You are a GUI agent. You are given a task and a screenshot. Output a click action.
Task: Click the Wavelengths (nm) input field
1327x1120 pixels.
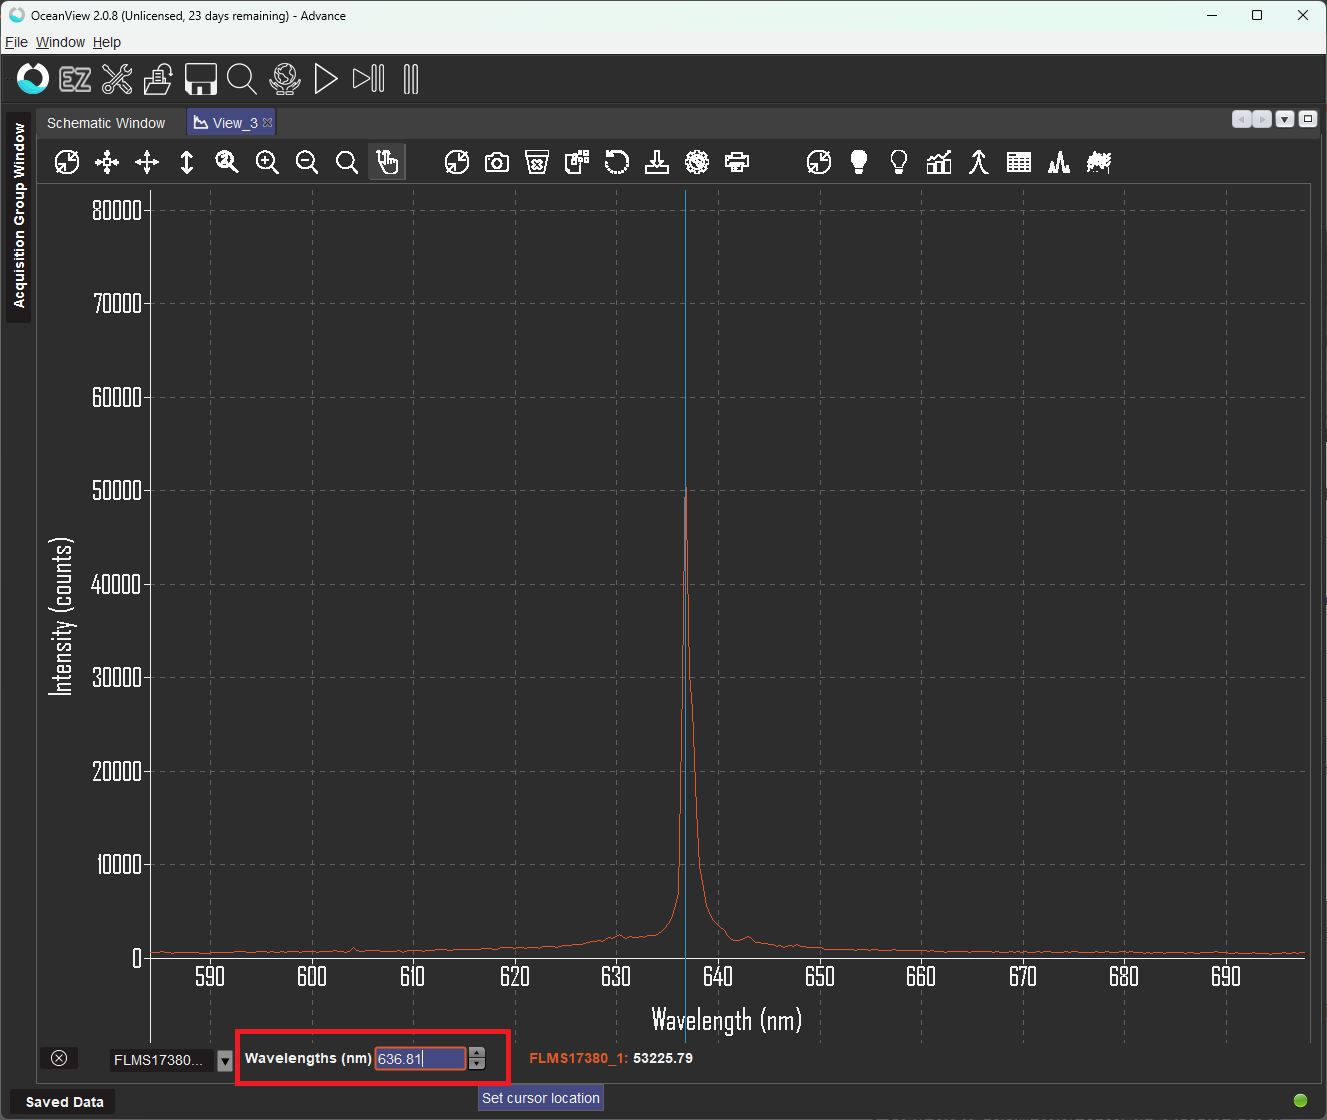click(x=420, y=1059)
